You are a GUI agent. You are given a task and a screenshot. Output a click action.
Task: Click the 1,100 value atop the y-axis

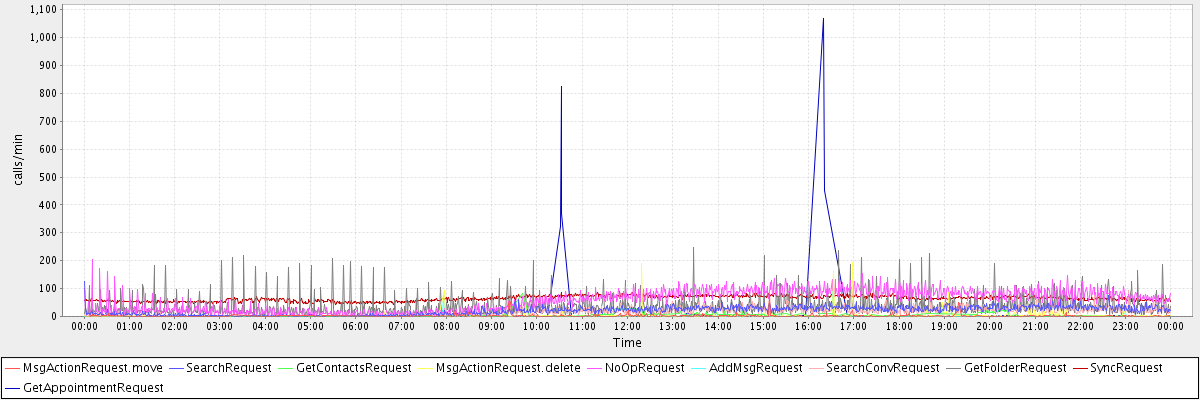coord(43,9)
